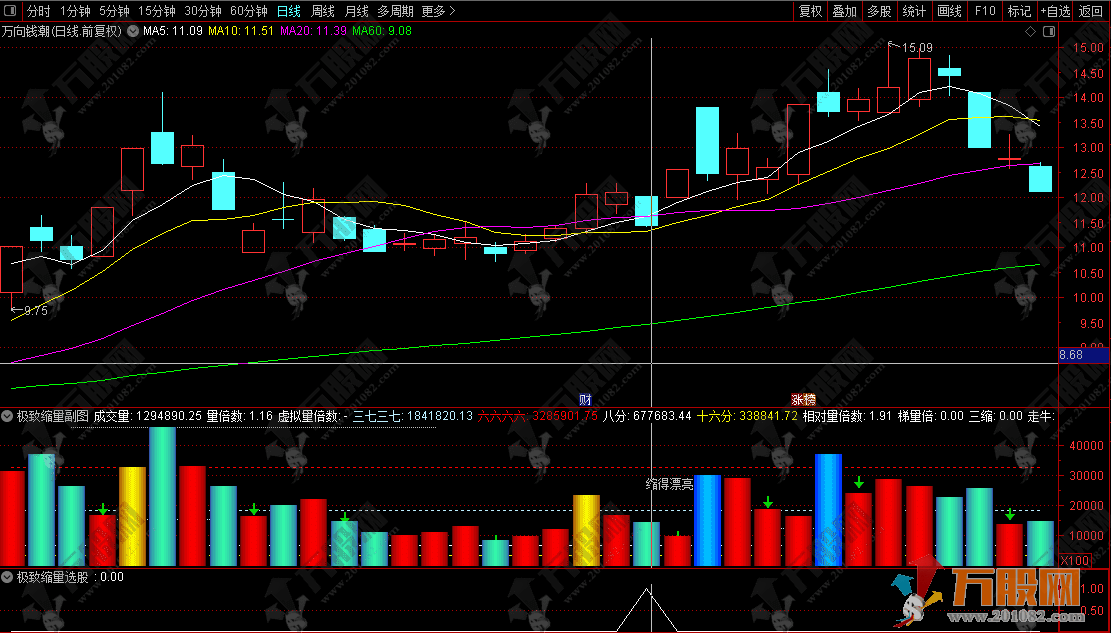Screen dimensions: 1111x633
Task: Toggle the left panel icon beside 分时
Action: pyautogui.click(x=10, y=11)
